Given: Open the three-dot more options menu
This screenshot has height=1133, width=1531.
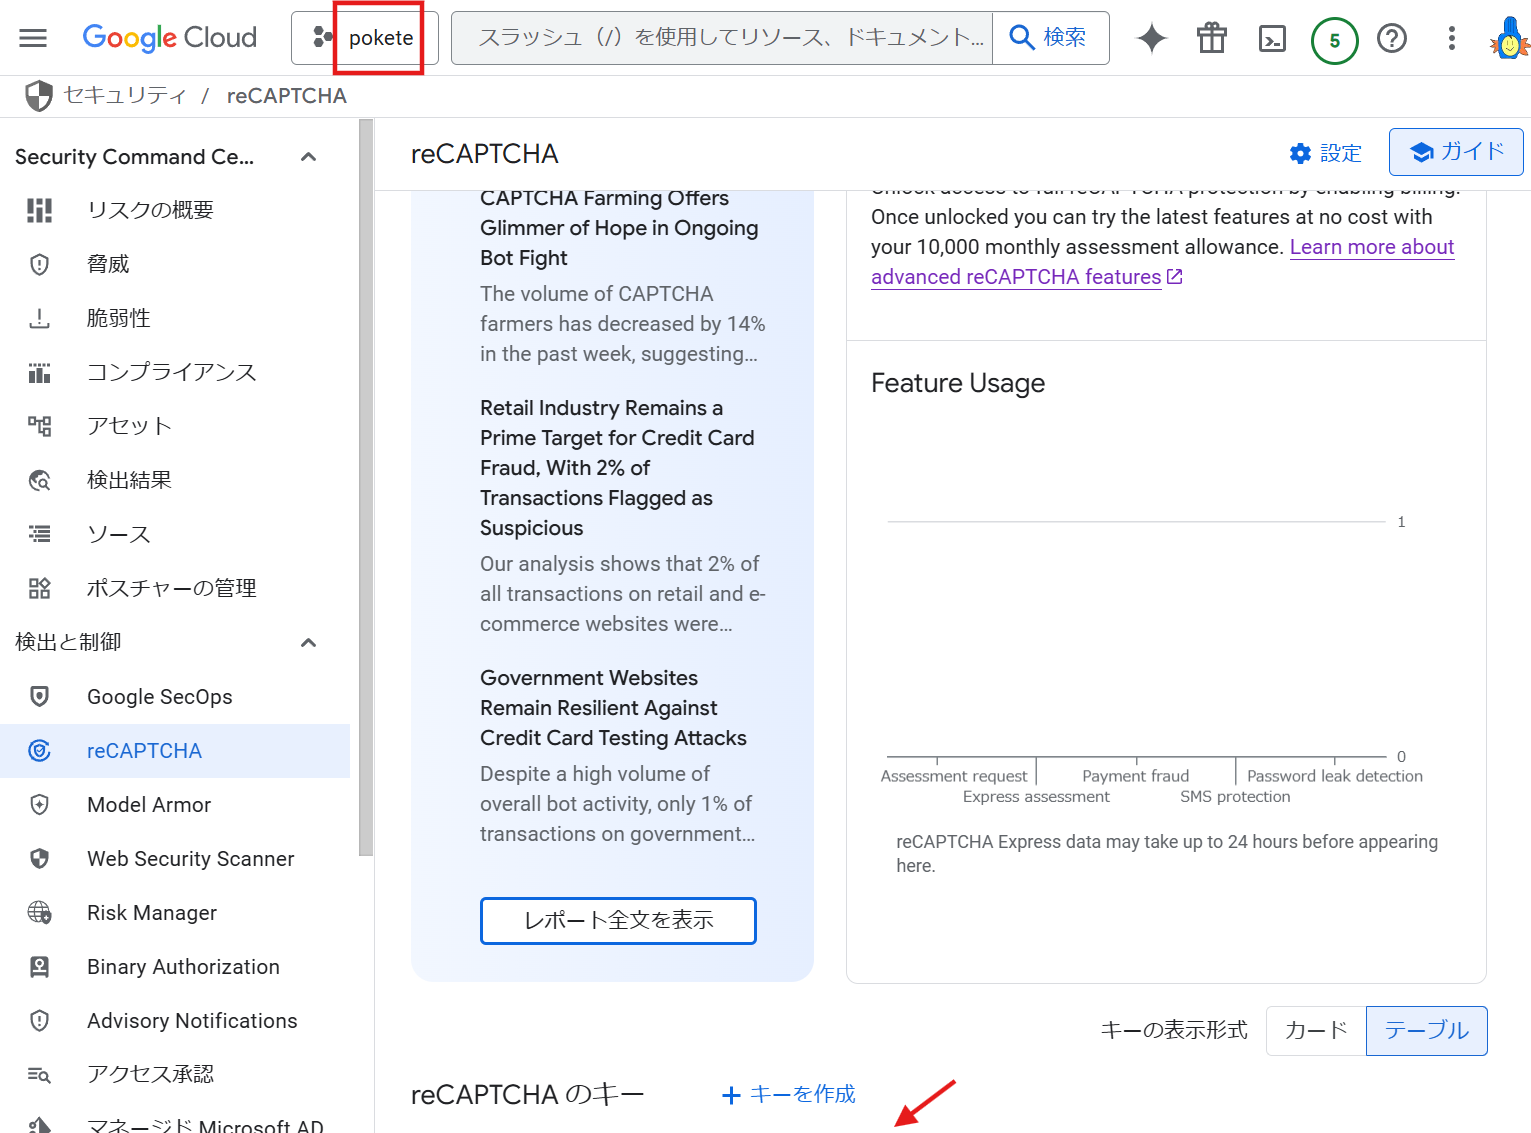Looking at the screenshot, I should point(1452,38).
